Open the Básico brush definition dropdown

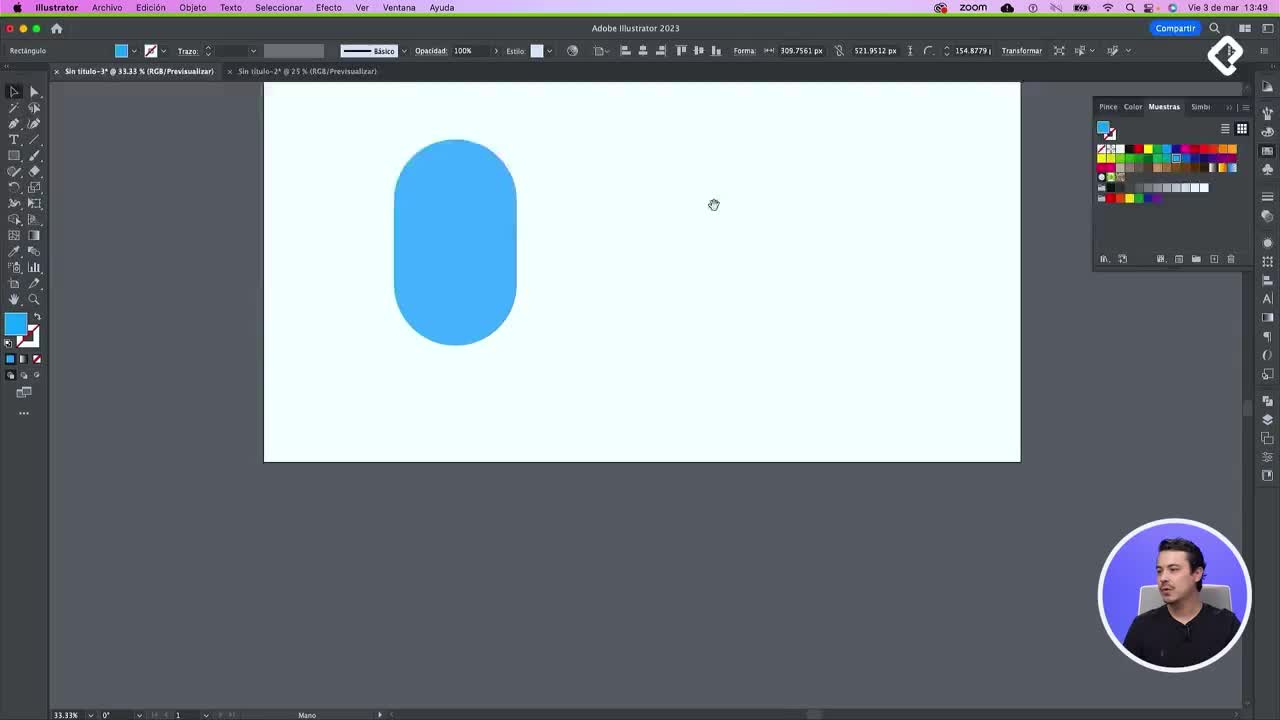point(404,51)
